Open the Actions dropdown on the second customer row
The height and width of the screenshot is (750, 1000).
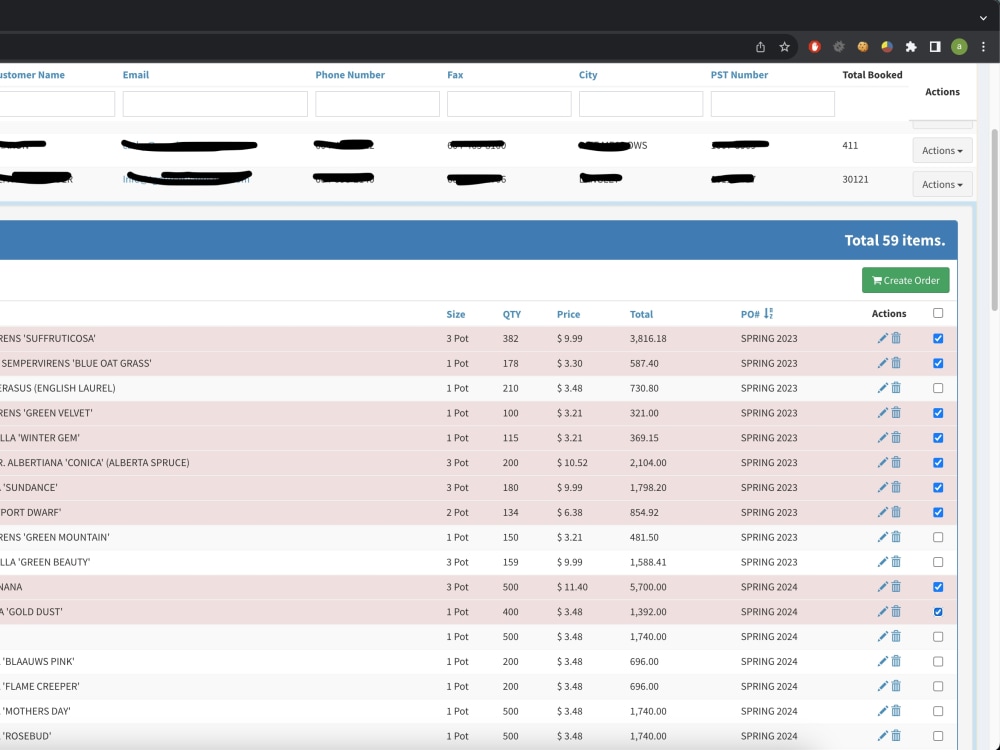click(941, 184)
